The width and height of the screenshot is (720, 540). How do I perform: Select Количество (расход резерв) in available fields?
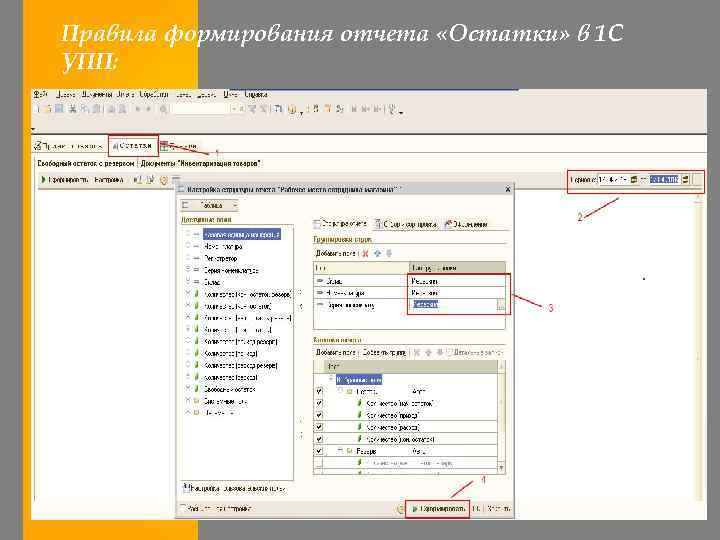point(241,366)
